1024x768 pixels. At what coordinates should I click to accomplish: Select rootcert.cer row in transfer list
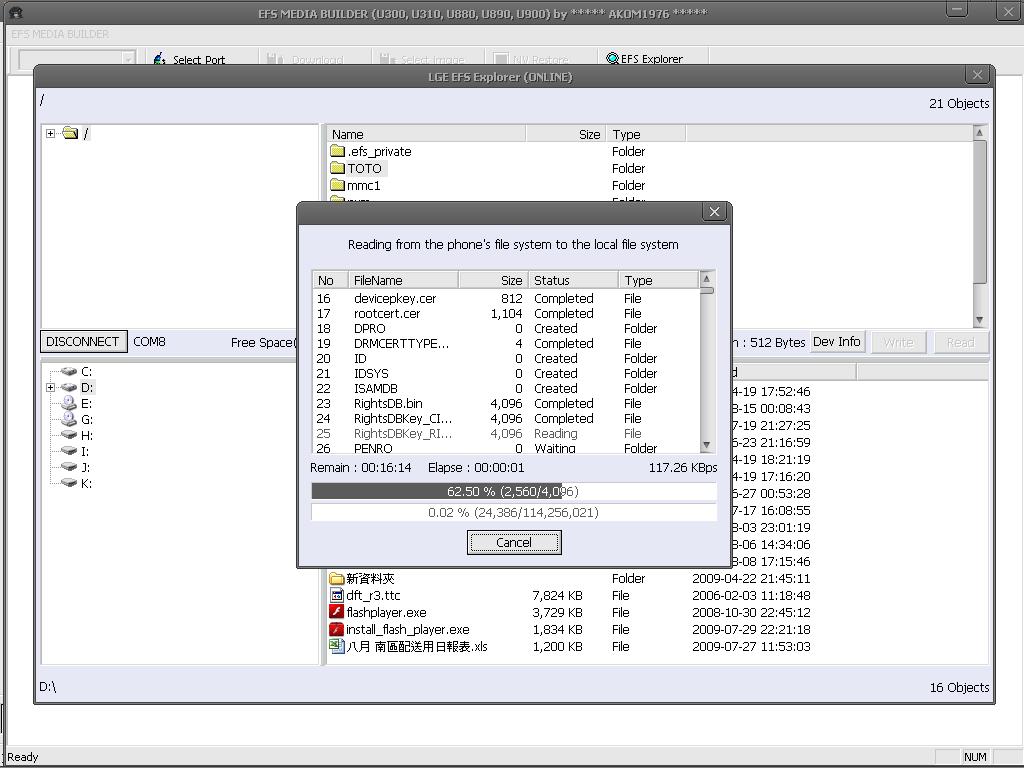(x=505, y=313)
